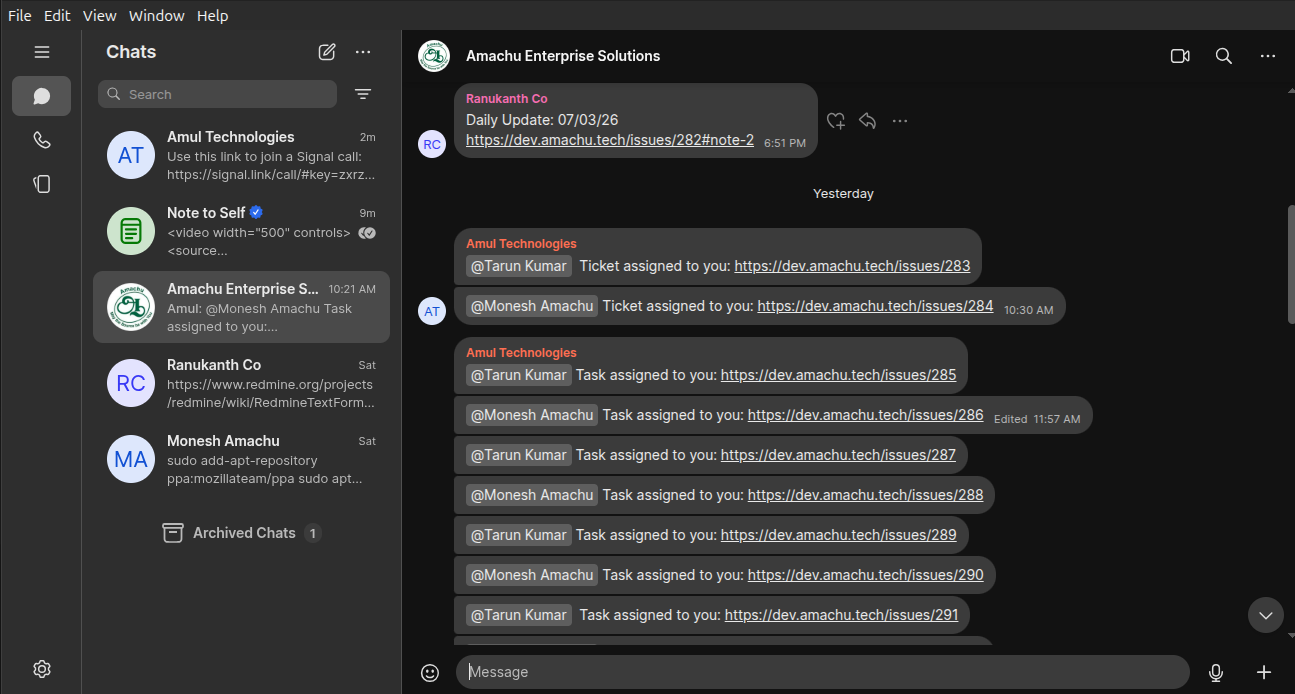Open Archived Chats
Screen dimensions: 1295x694
(243, 533)
